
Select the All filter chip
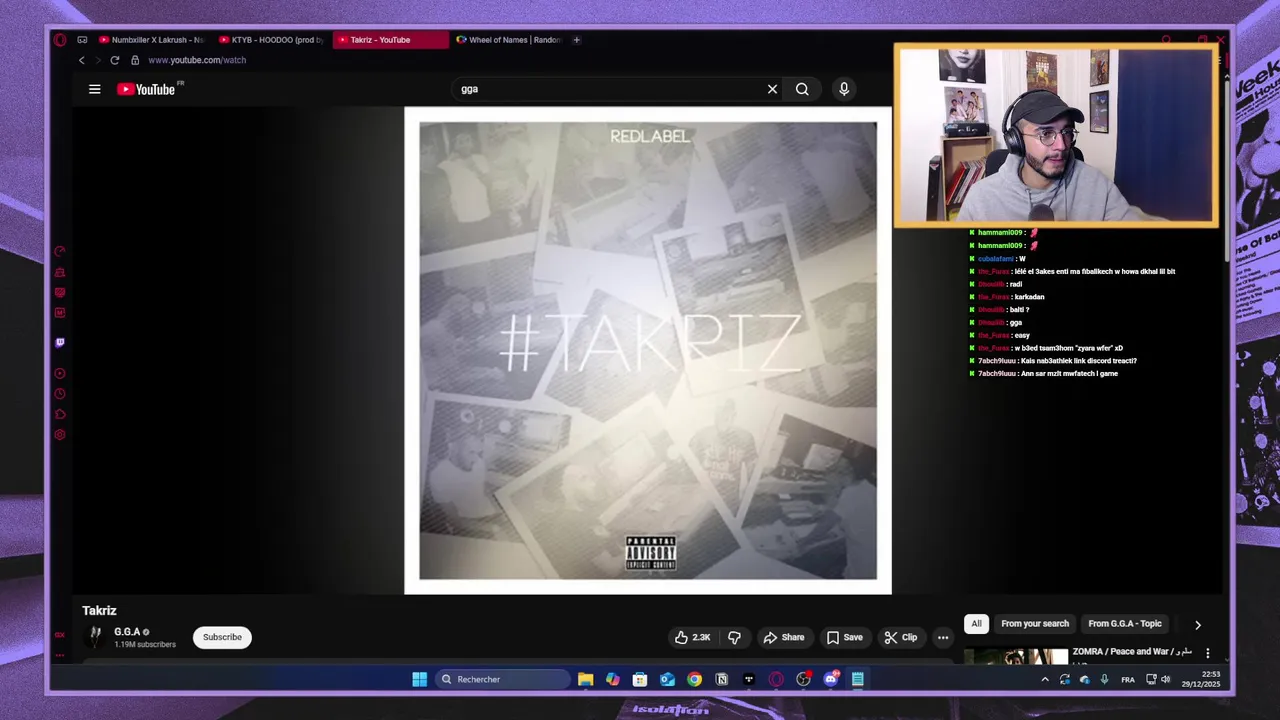(976, 624)
